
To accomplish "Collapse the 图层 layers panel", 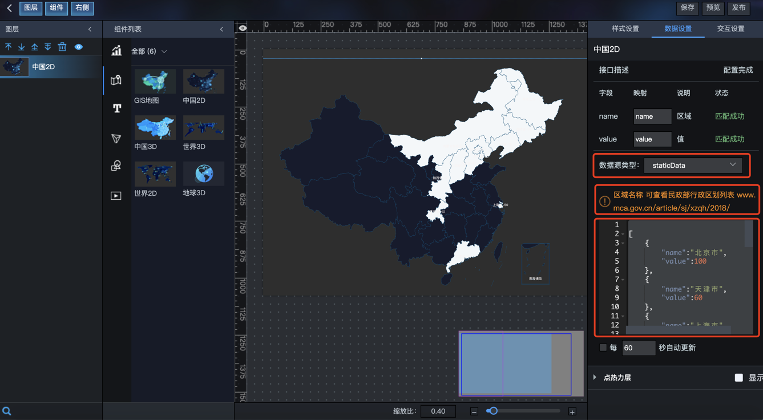I will (x=90, y=29).
